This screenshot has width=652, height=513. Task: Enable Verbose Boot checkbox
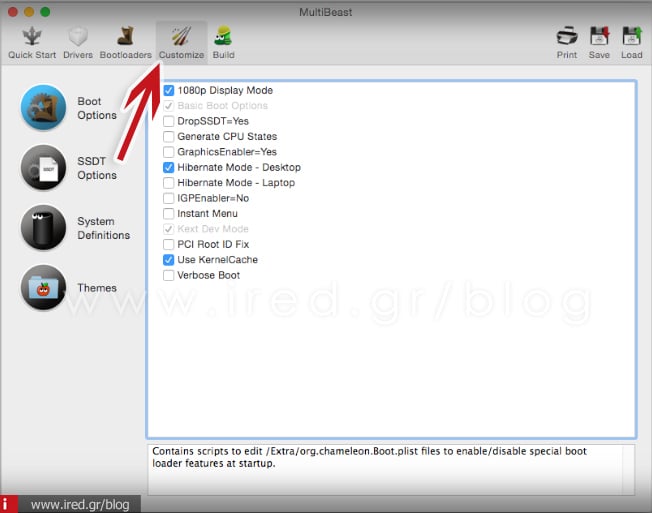pyautogui.click(x=168, y=275)
